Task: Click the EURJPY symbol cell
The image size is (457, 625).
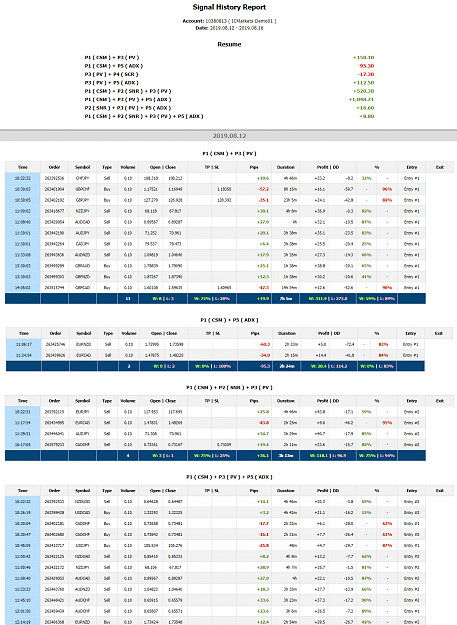Action: [82, 412]
